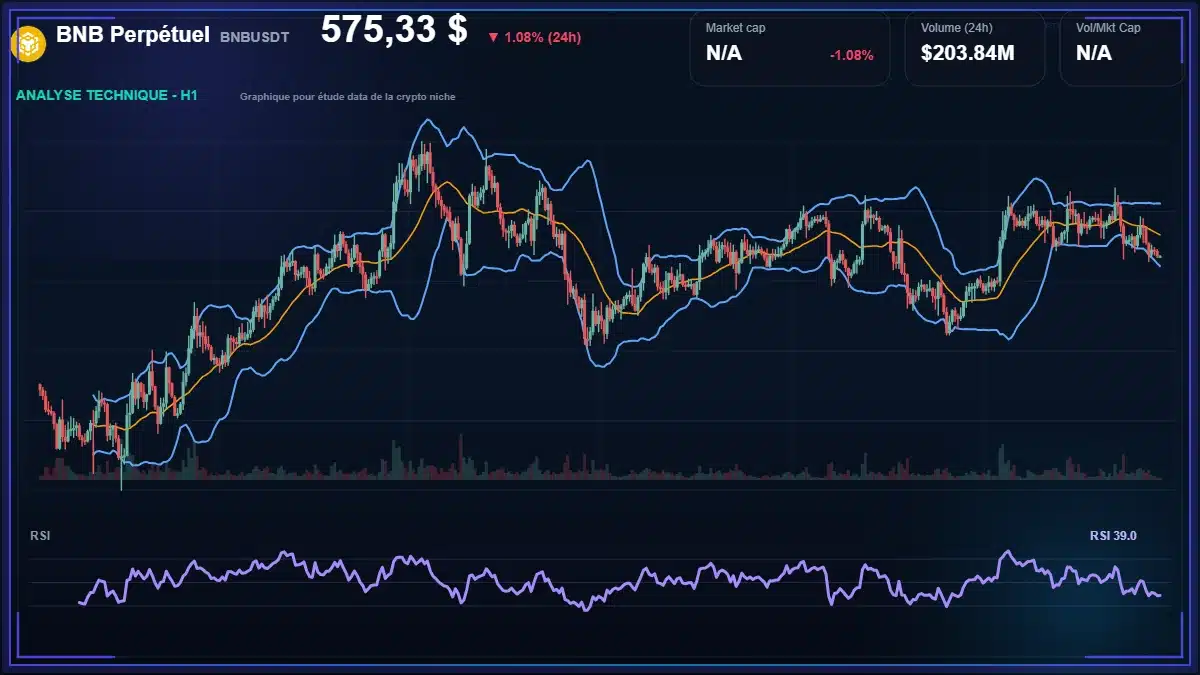Click the red down-triangle change indicator
Viewport: 1200px width, 675px height.
pyautogui.click(x=493, y=38)
